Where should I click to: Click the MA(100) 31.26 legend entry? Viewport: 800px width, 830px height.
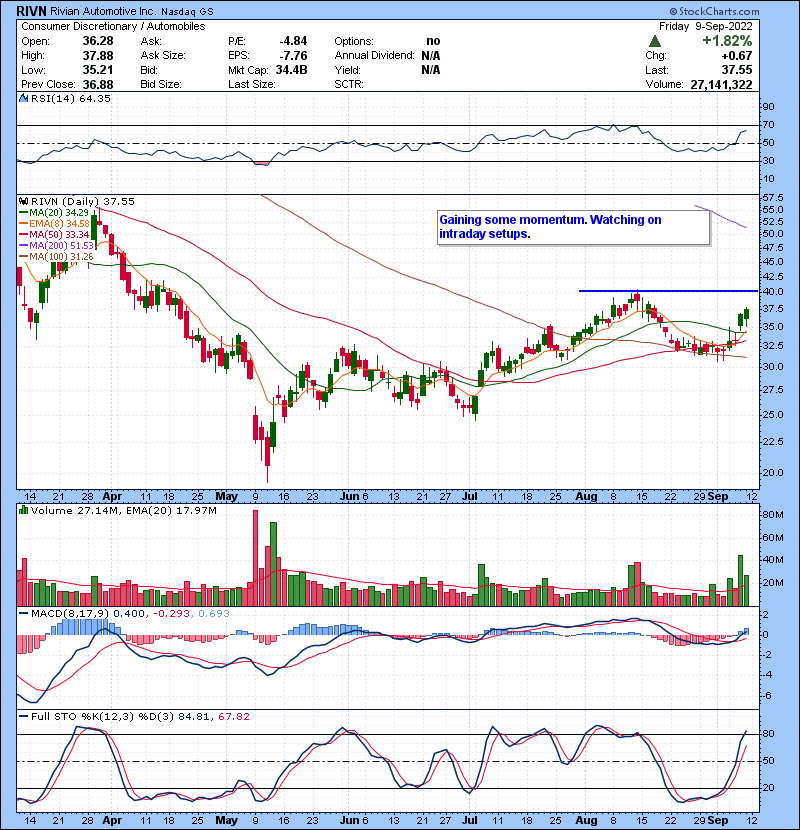[x=57, y=257]
